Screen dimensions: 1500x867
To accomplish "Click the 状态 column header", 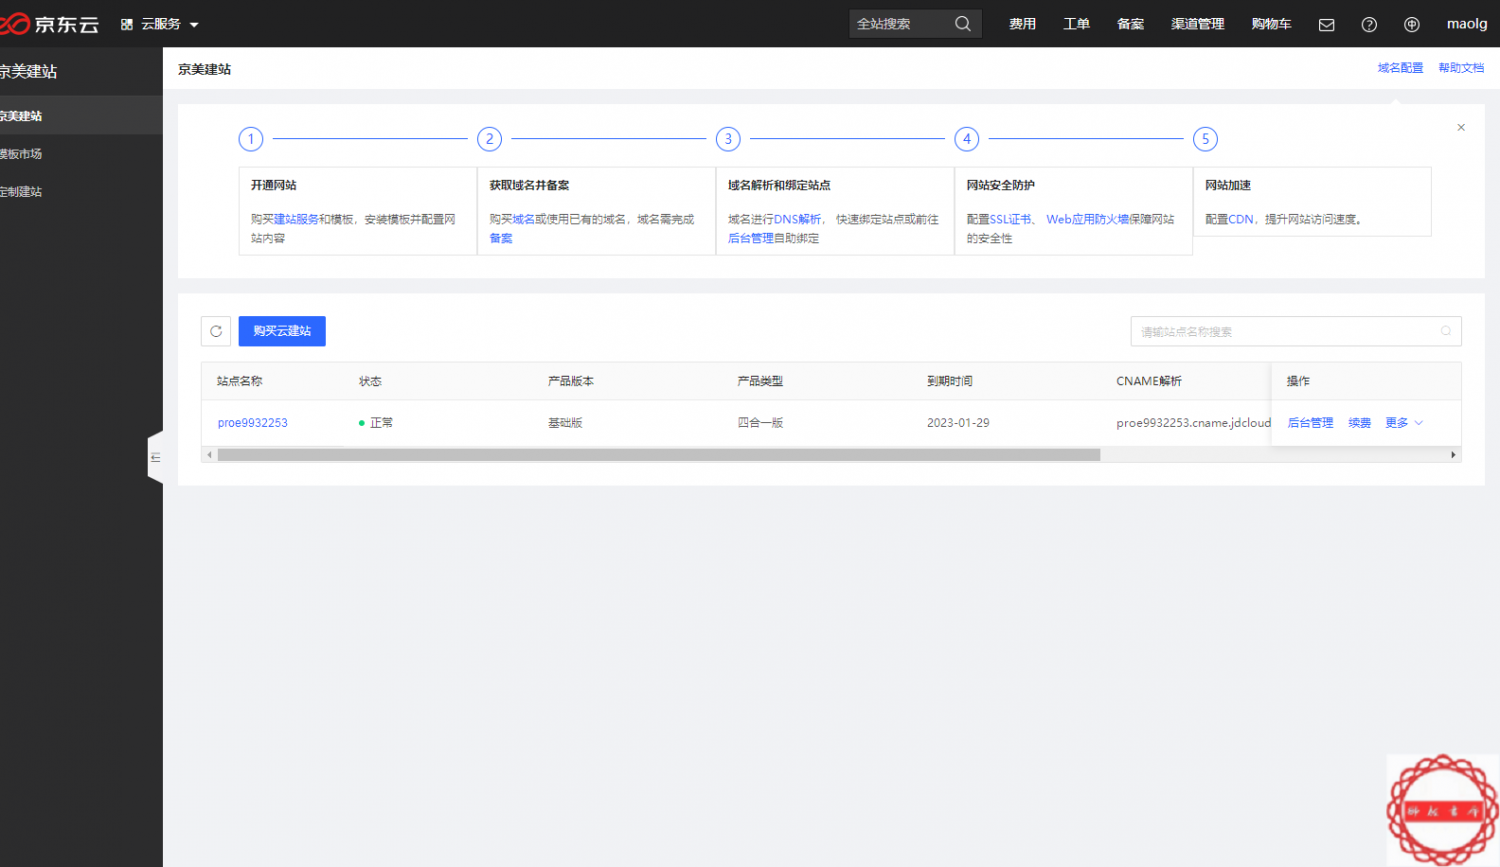I will tap(370, 381).
